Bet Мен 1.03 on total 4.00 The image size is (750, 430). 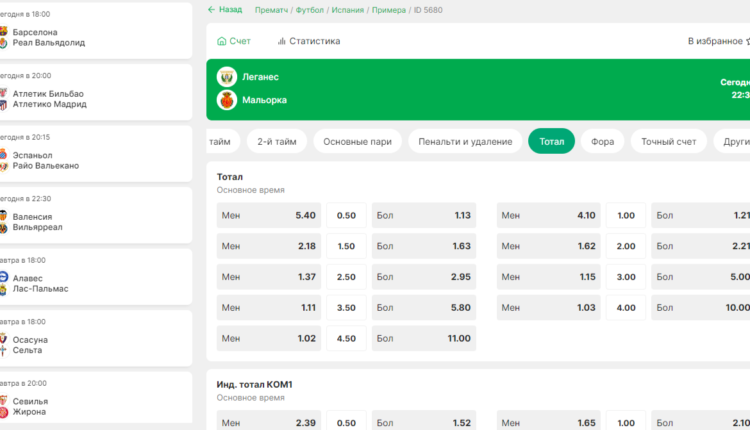[549, 308]
